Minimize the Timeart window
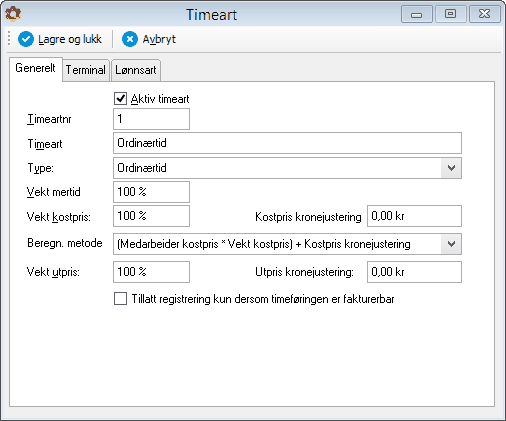The width and height of the screenshot is (506, 421). pyautogui.click(x=417, y=14)
